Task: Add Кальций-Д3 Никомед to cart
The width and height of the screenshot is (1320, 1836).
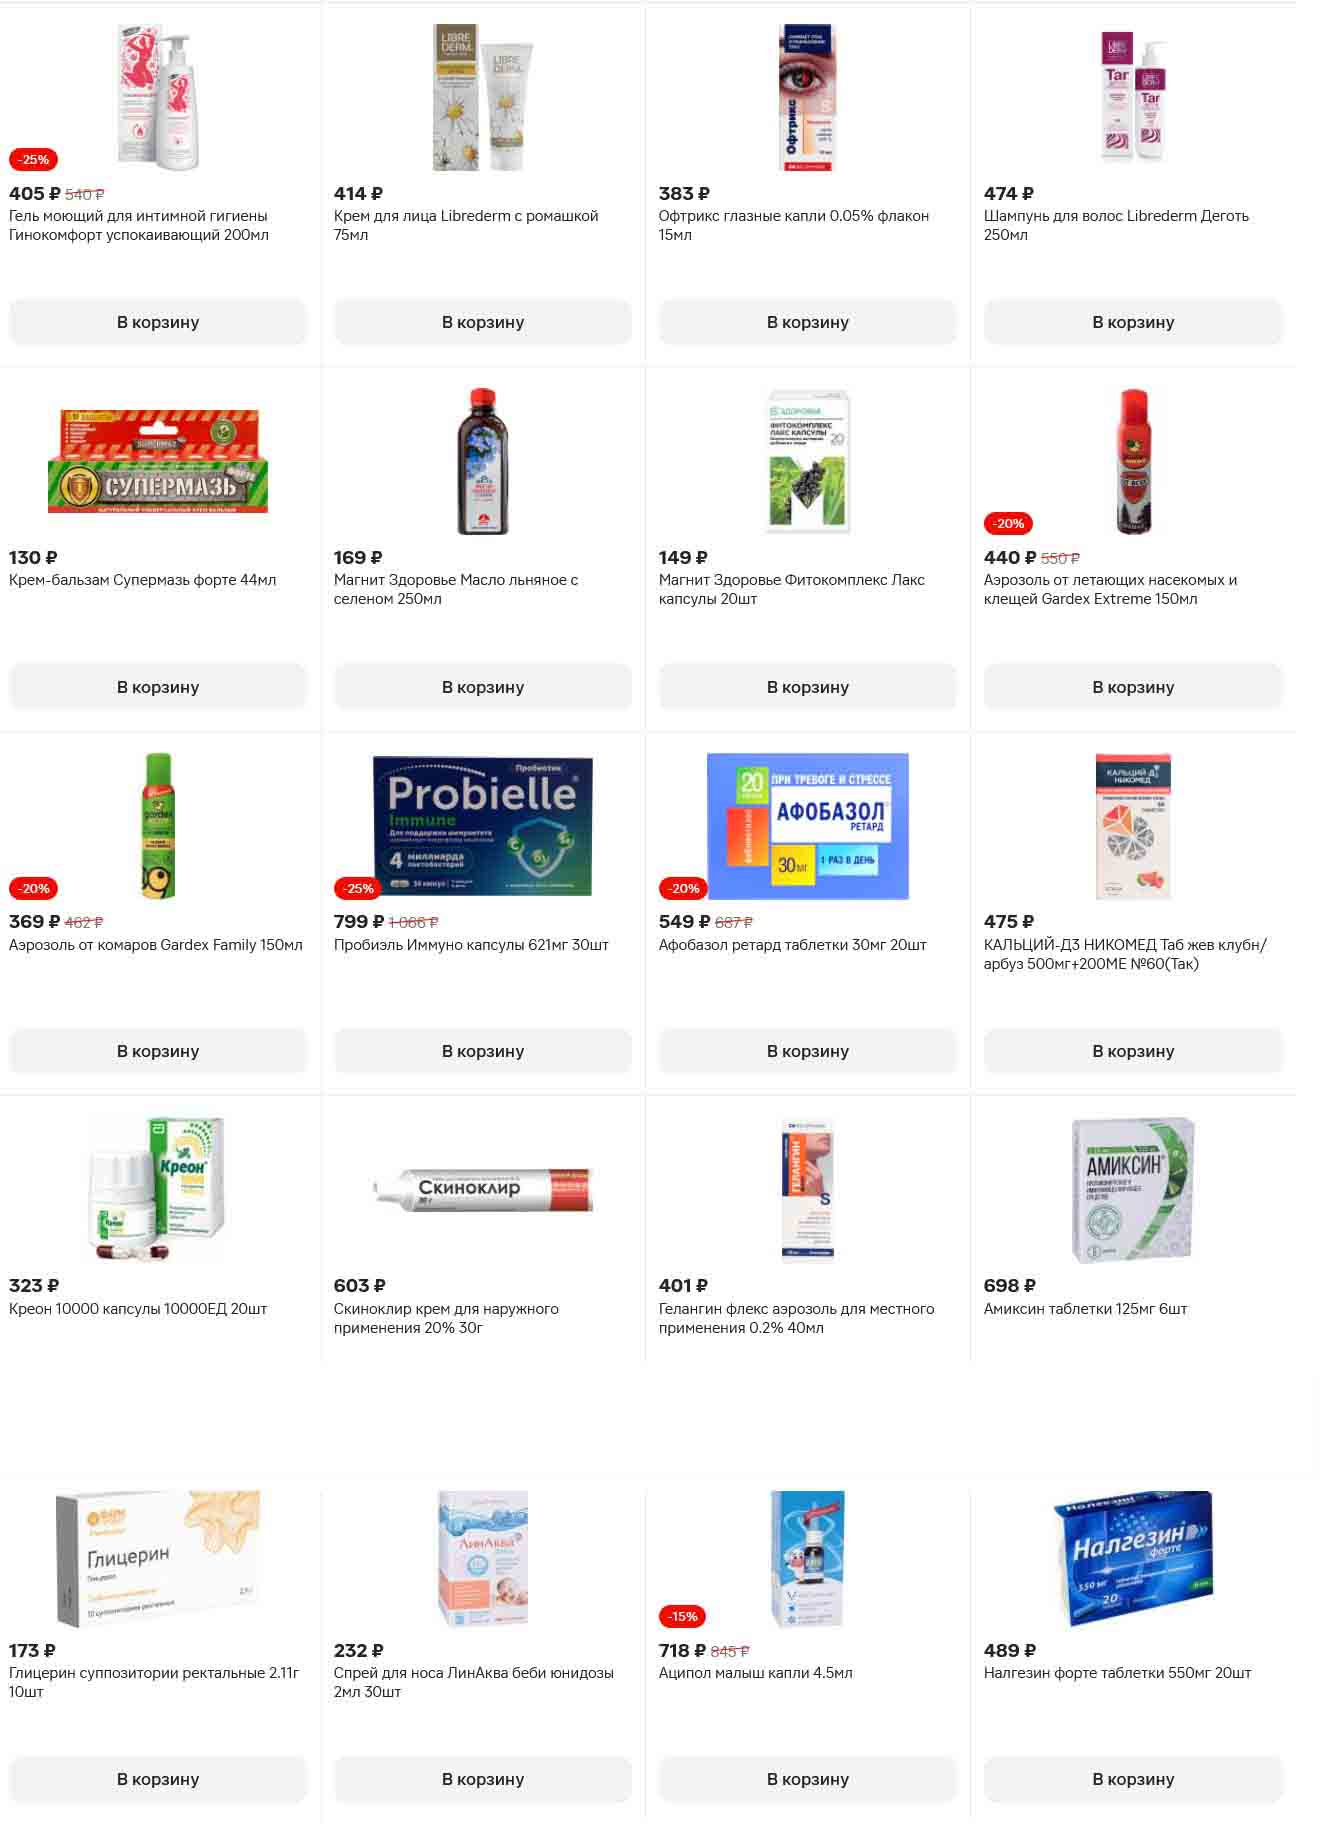Action: (1133, 1051)
